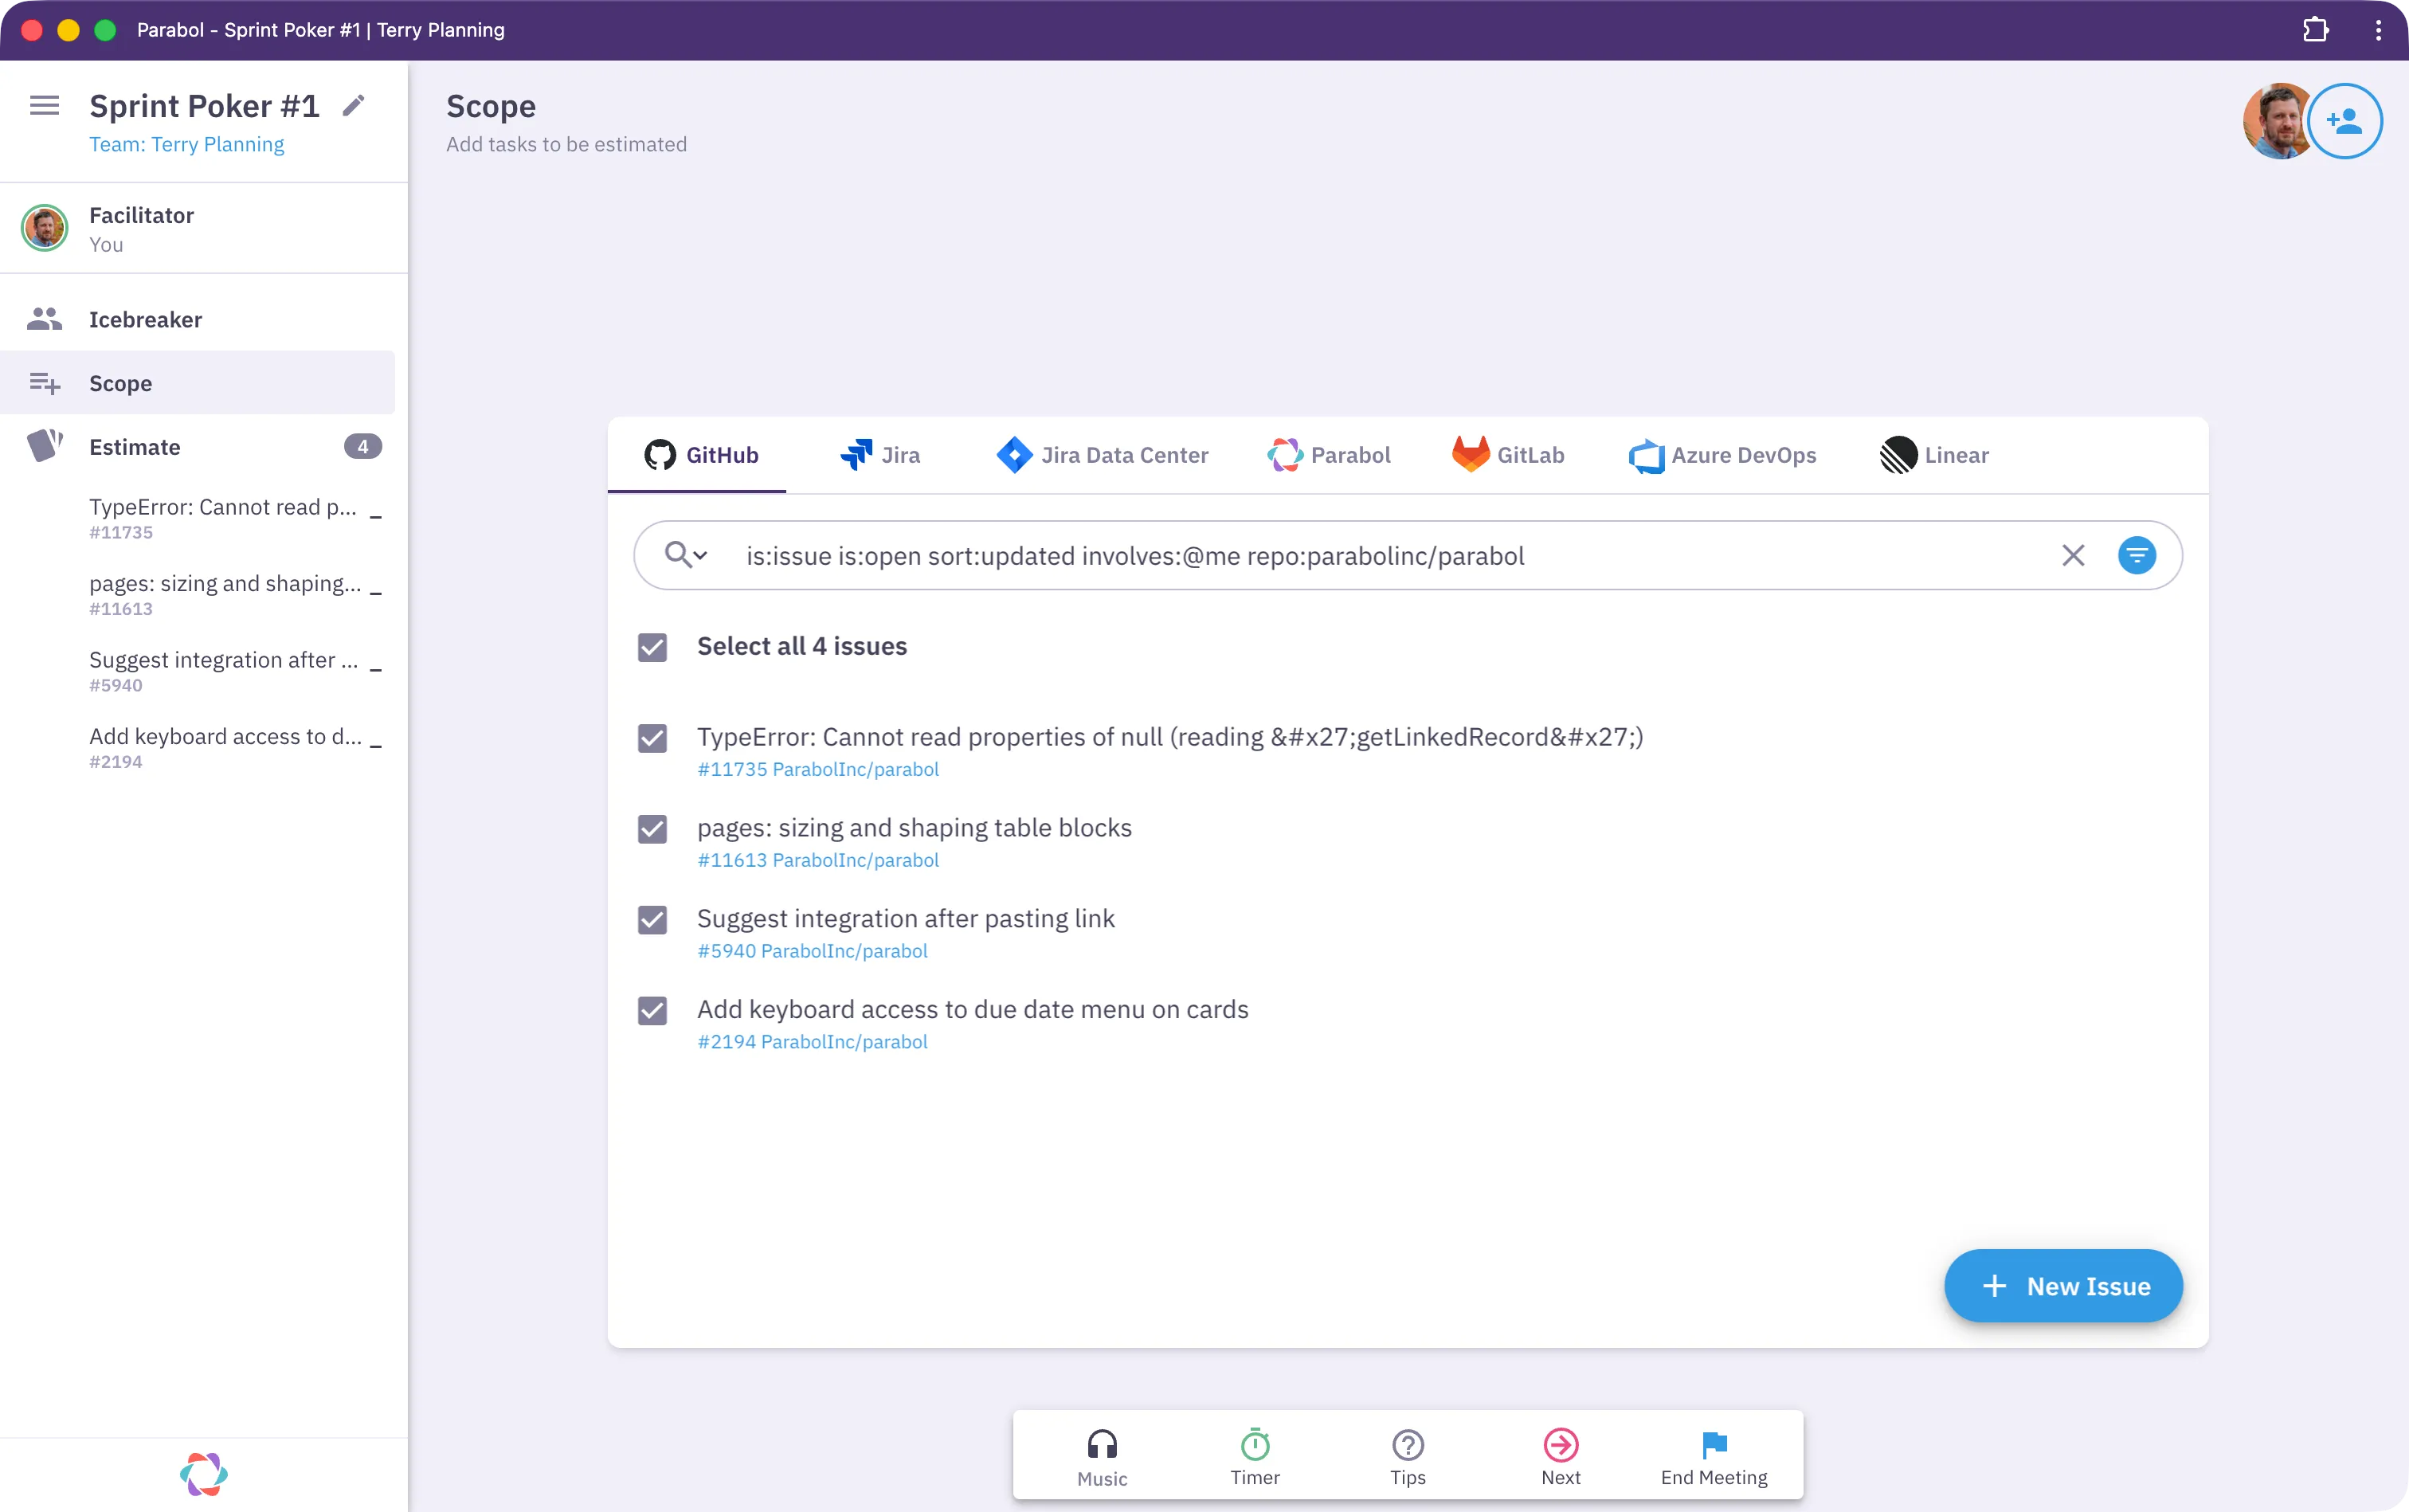
Task: Click the issue title 'Suggest integration after pasting link'
Action: (x=906, y=919)
